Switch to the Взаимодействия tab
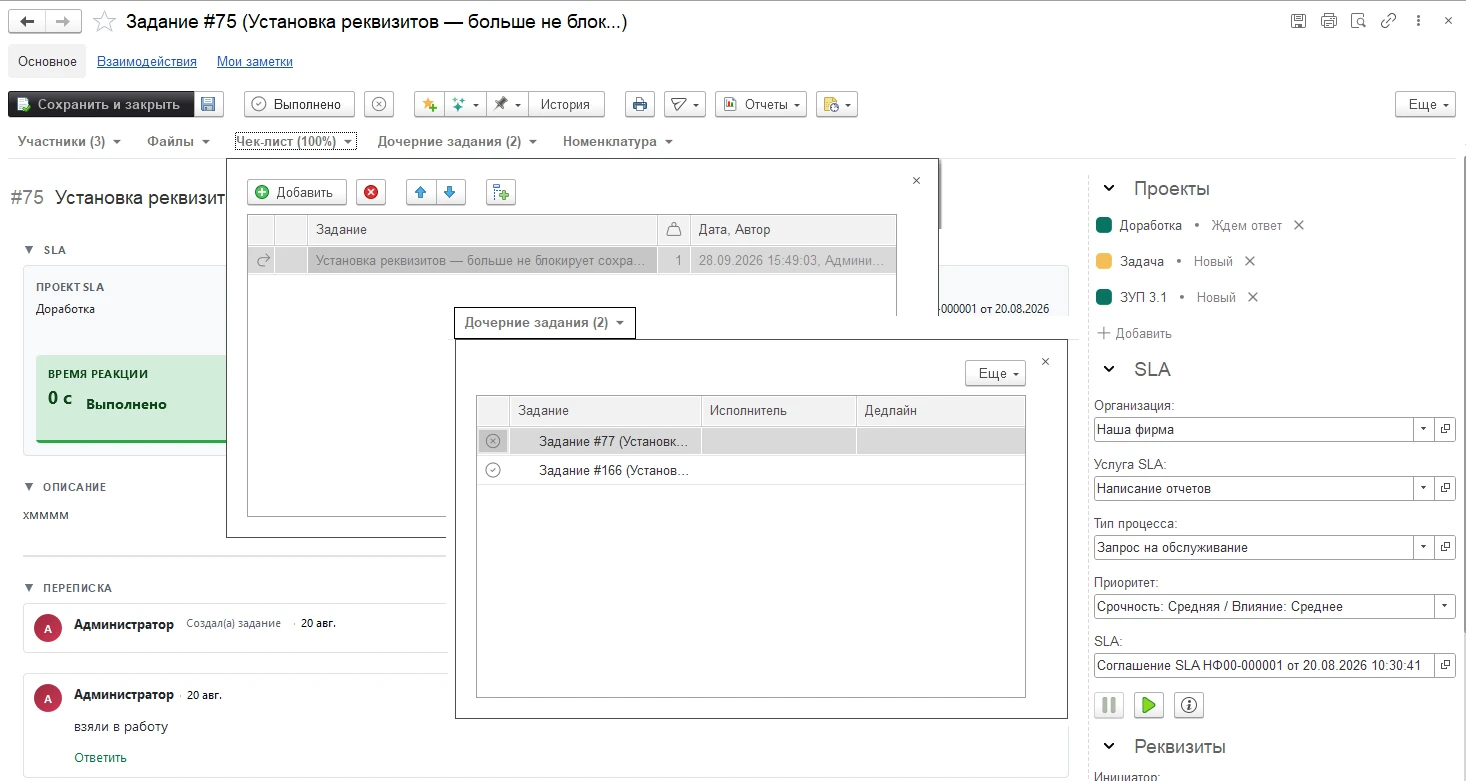 click(x=147, y=61)
